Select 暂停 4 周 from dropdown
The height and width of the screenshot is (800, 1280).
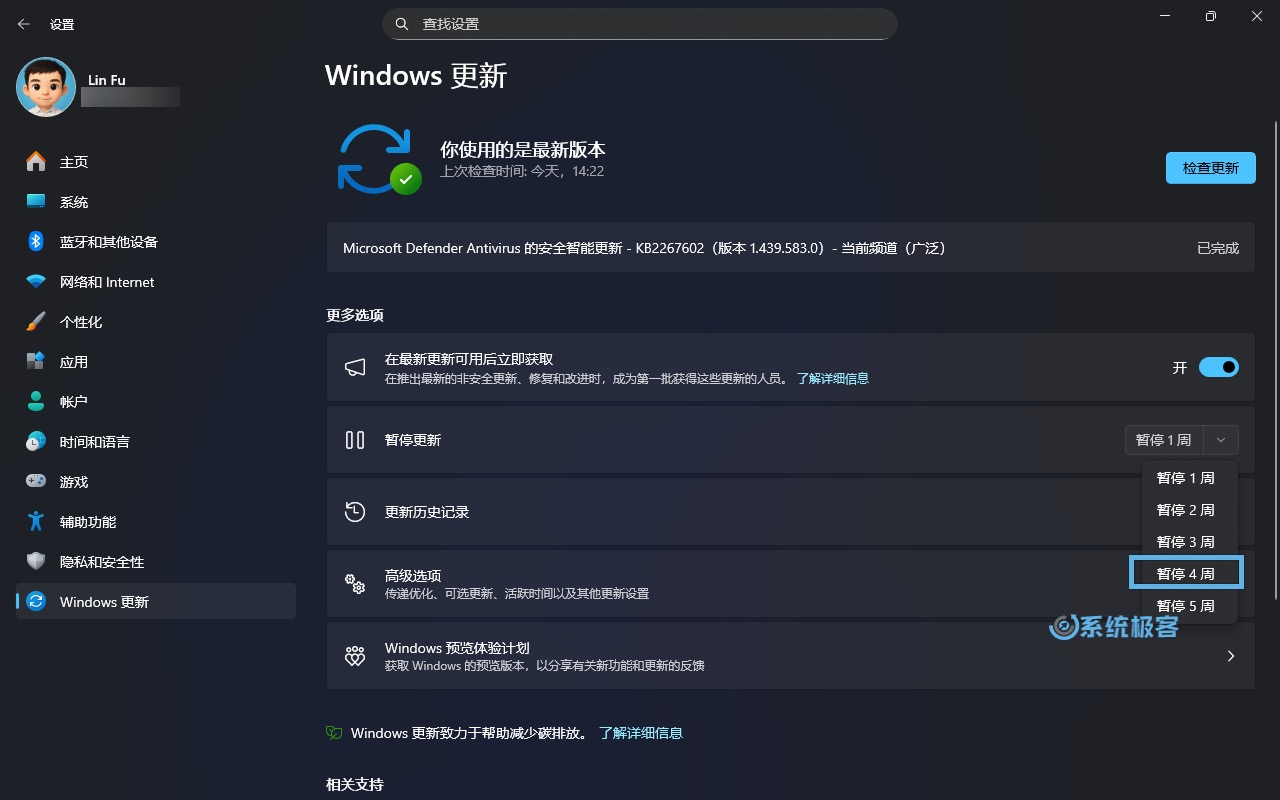pyautogui.click(x=1186, y=573)
